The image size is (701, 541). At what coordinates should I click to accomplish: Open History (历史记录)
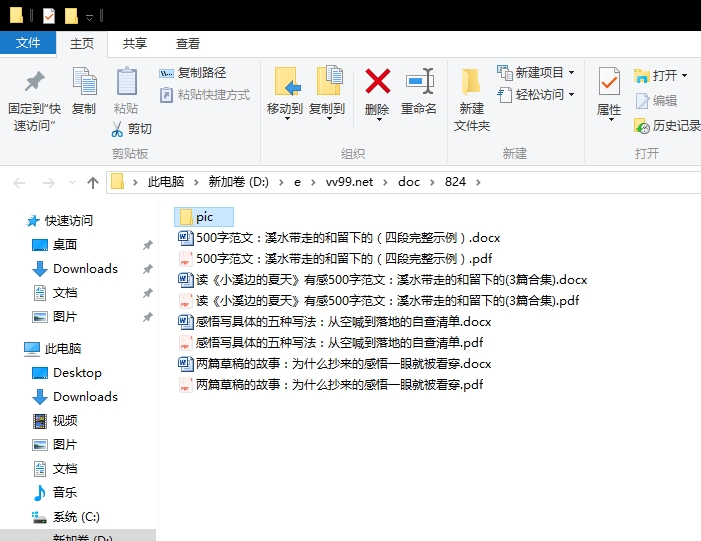pyautogui.click(x=667, y=126)
